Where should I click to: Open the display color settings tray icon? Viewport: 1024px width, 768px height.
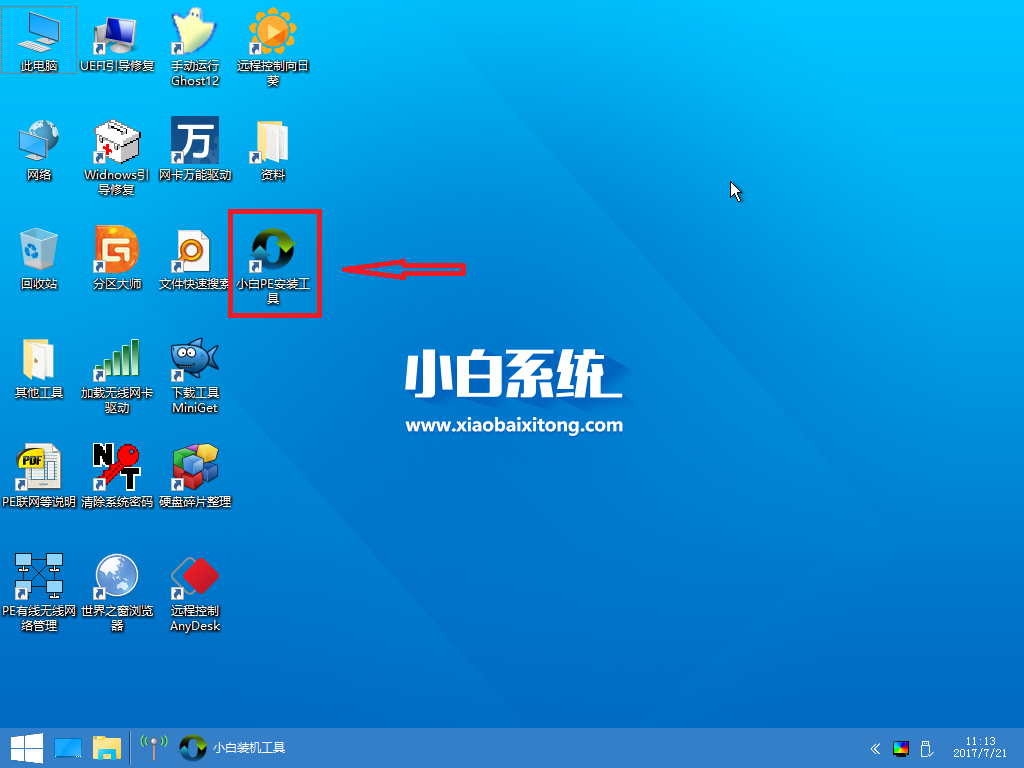[900, 748]
